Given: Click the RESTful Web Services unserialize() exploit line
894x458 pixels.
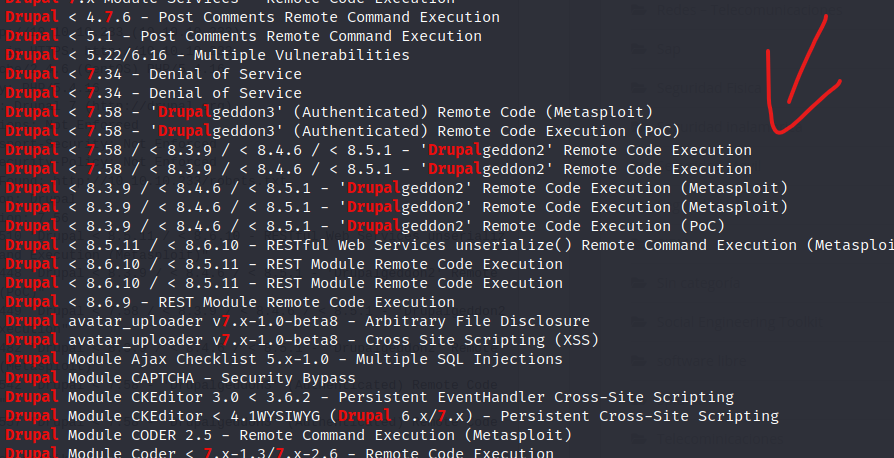Looking at the screenshot, I should pos(449,245).
